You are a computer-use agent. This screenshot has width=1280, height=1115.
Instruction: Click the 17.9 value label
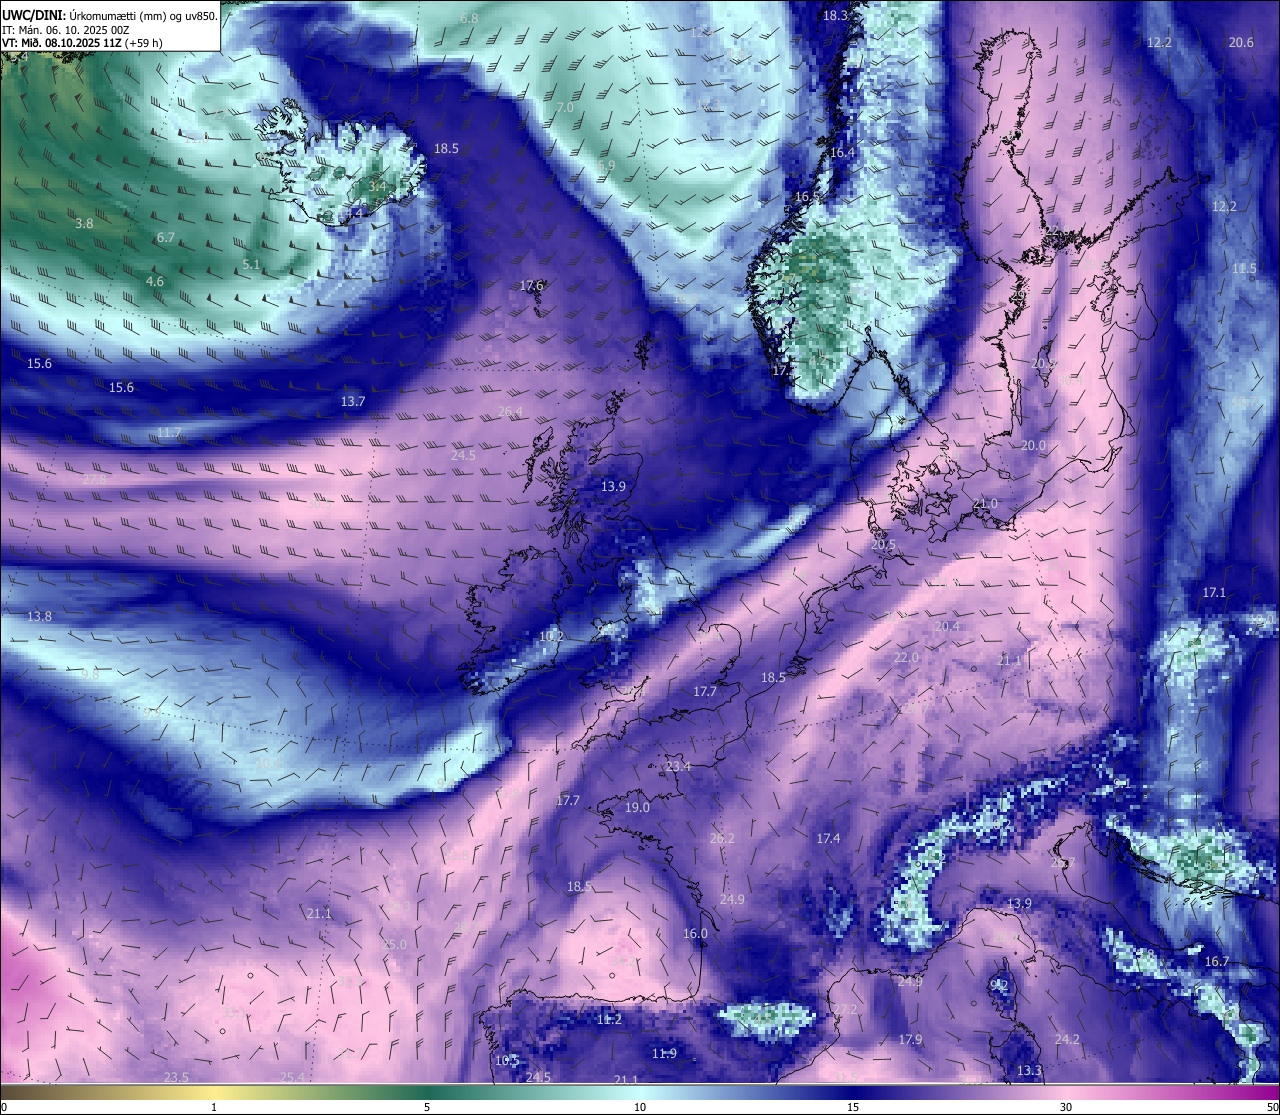(x=910, y=1040)
